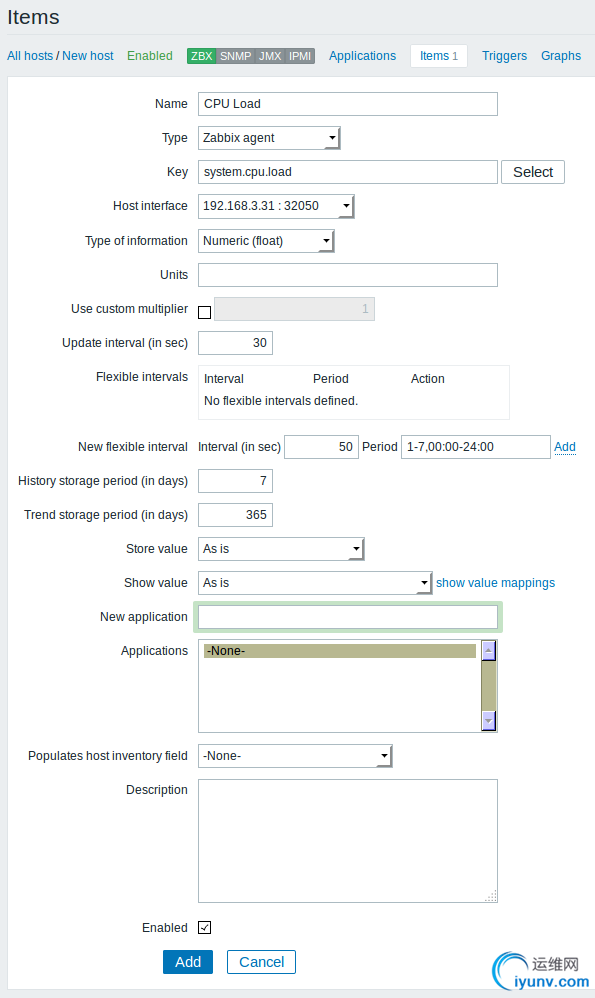Image resolution: width=595 pixels, height=998 pixels.
Task: Click the IPMI status badge
Action: point(300,56)
